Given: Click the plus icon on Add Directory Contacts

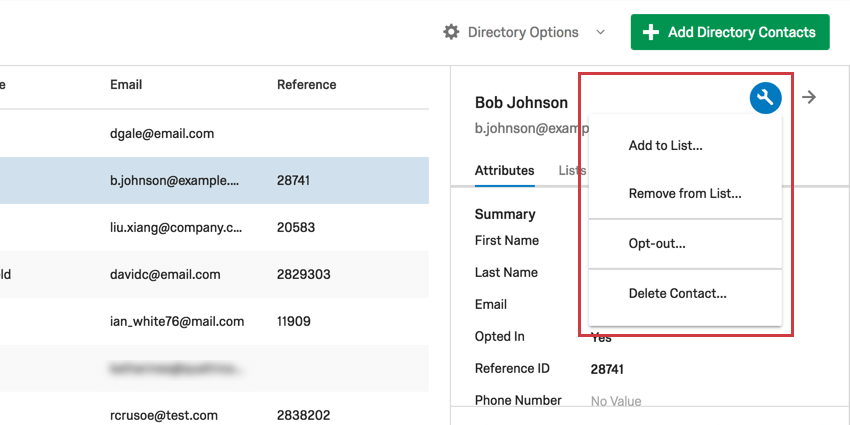Looking at the screenshot, I should click(x=651, y=32).
